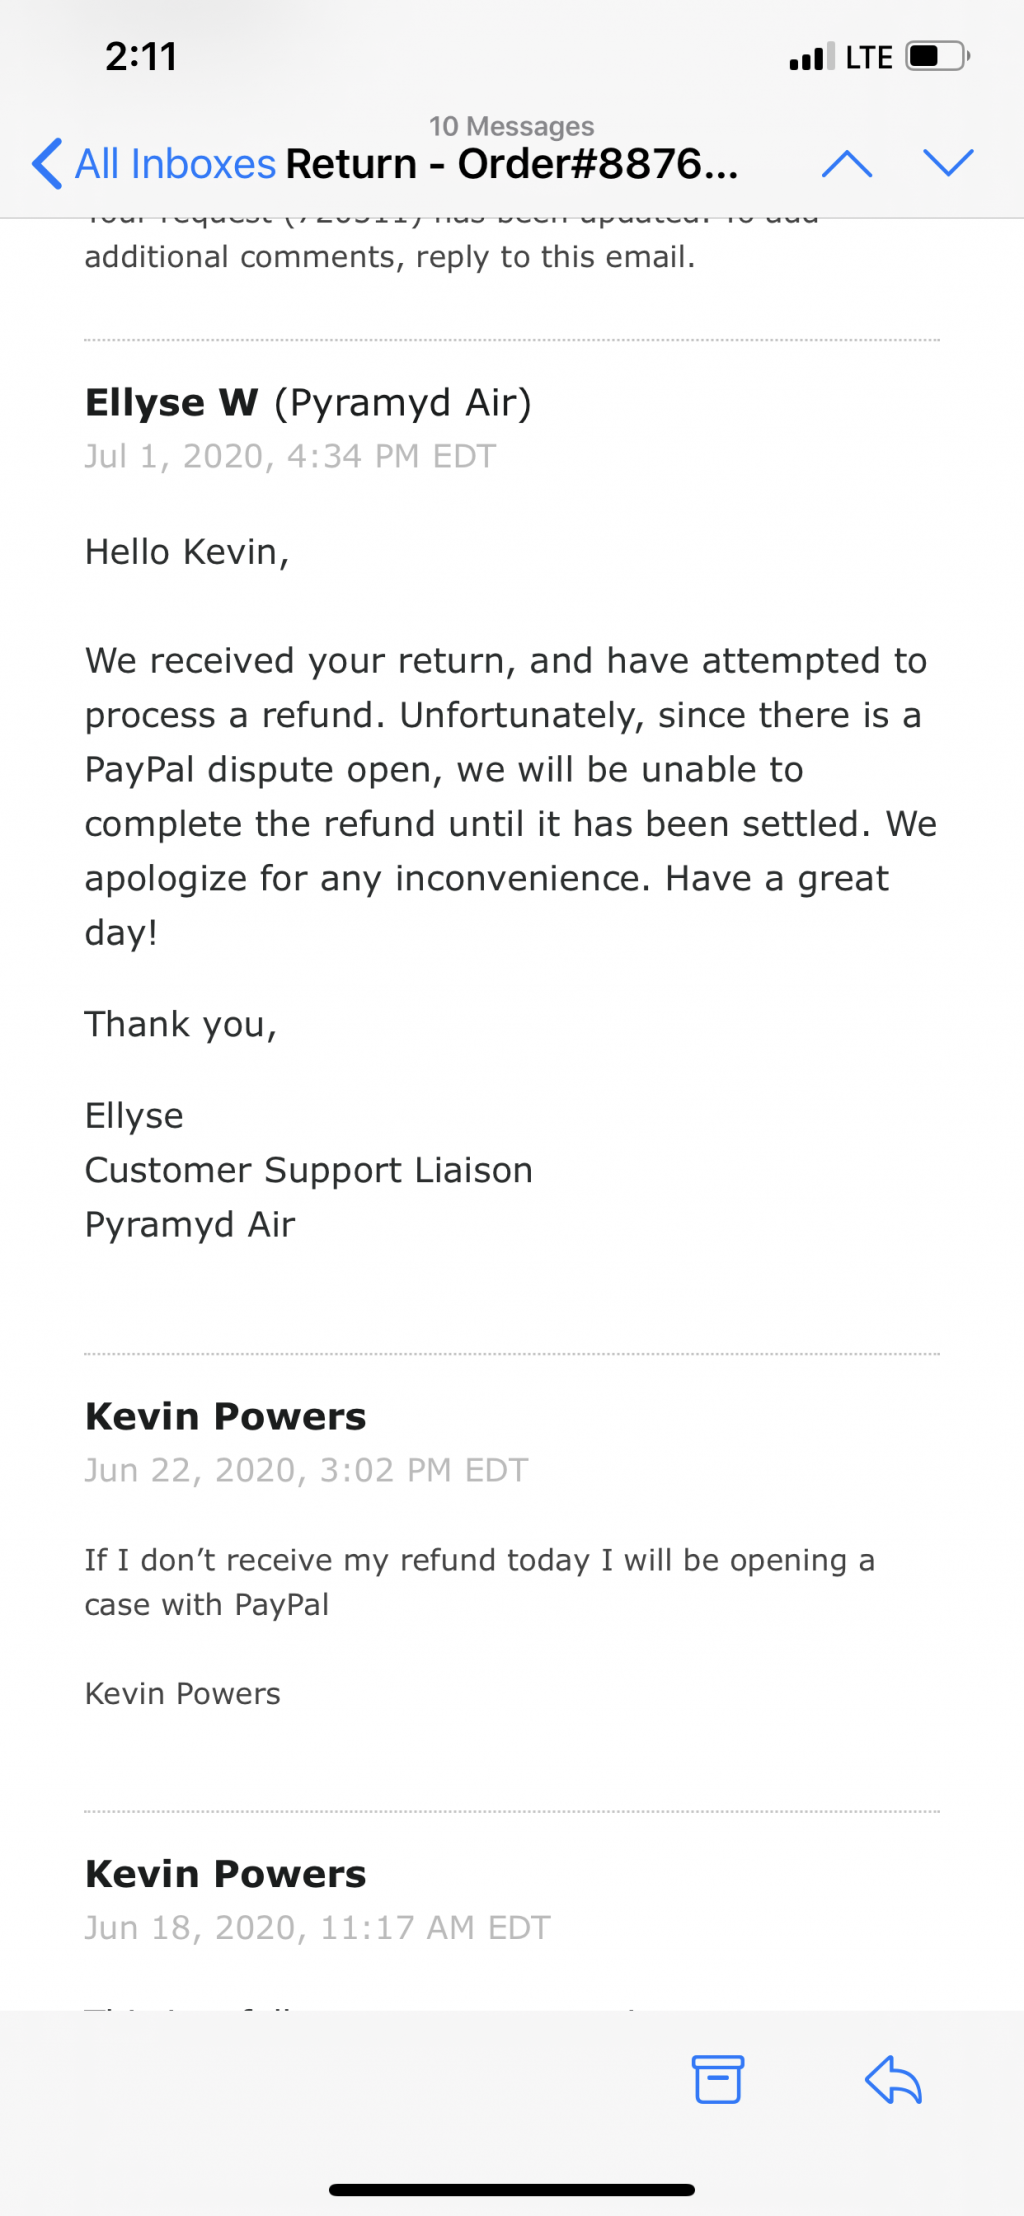This screenshot has height=2216, width=1024.
Task: Jump to previous message with up arrow
Action: point(847,164)
